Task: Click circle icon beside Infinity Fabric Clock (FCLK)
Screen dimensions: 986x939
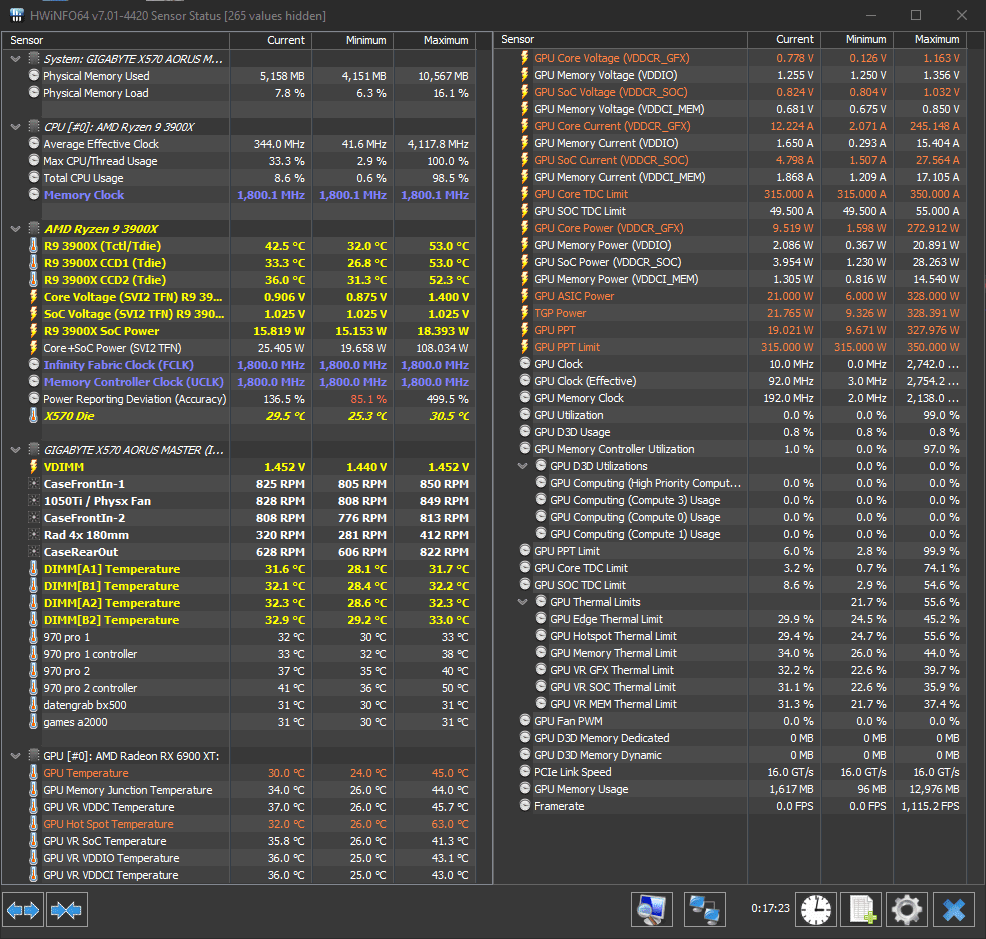Action: (x=34, y=364)
